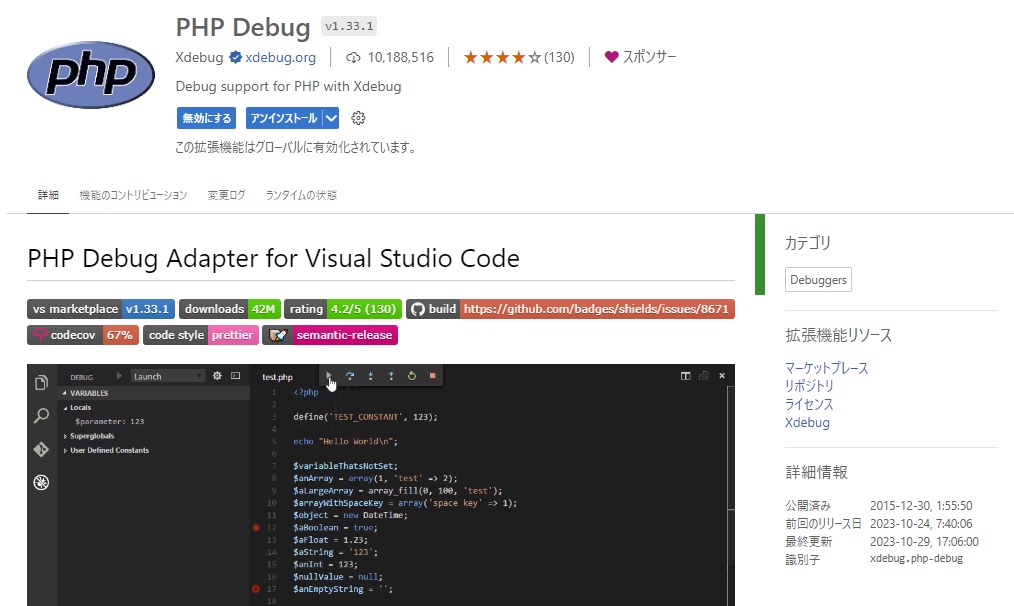
Task: Open the extension settings gear icon
Action: click(x=358, y=118)
